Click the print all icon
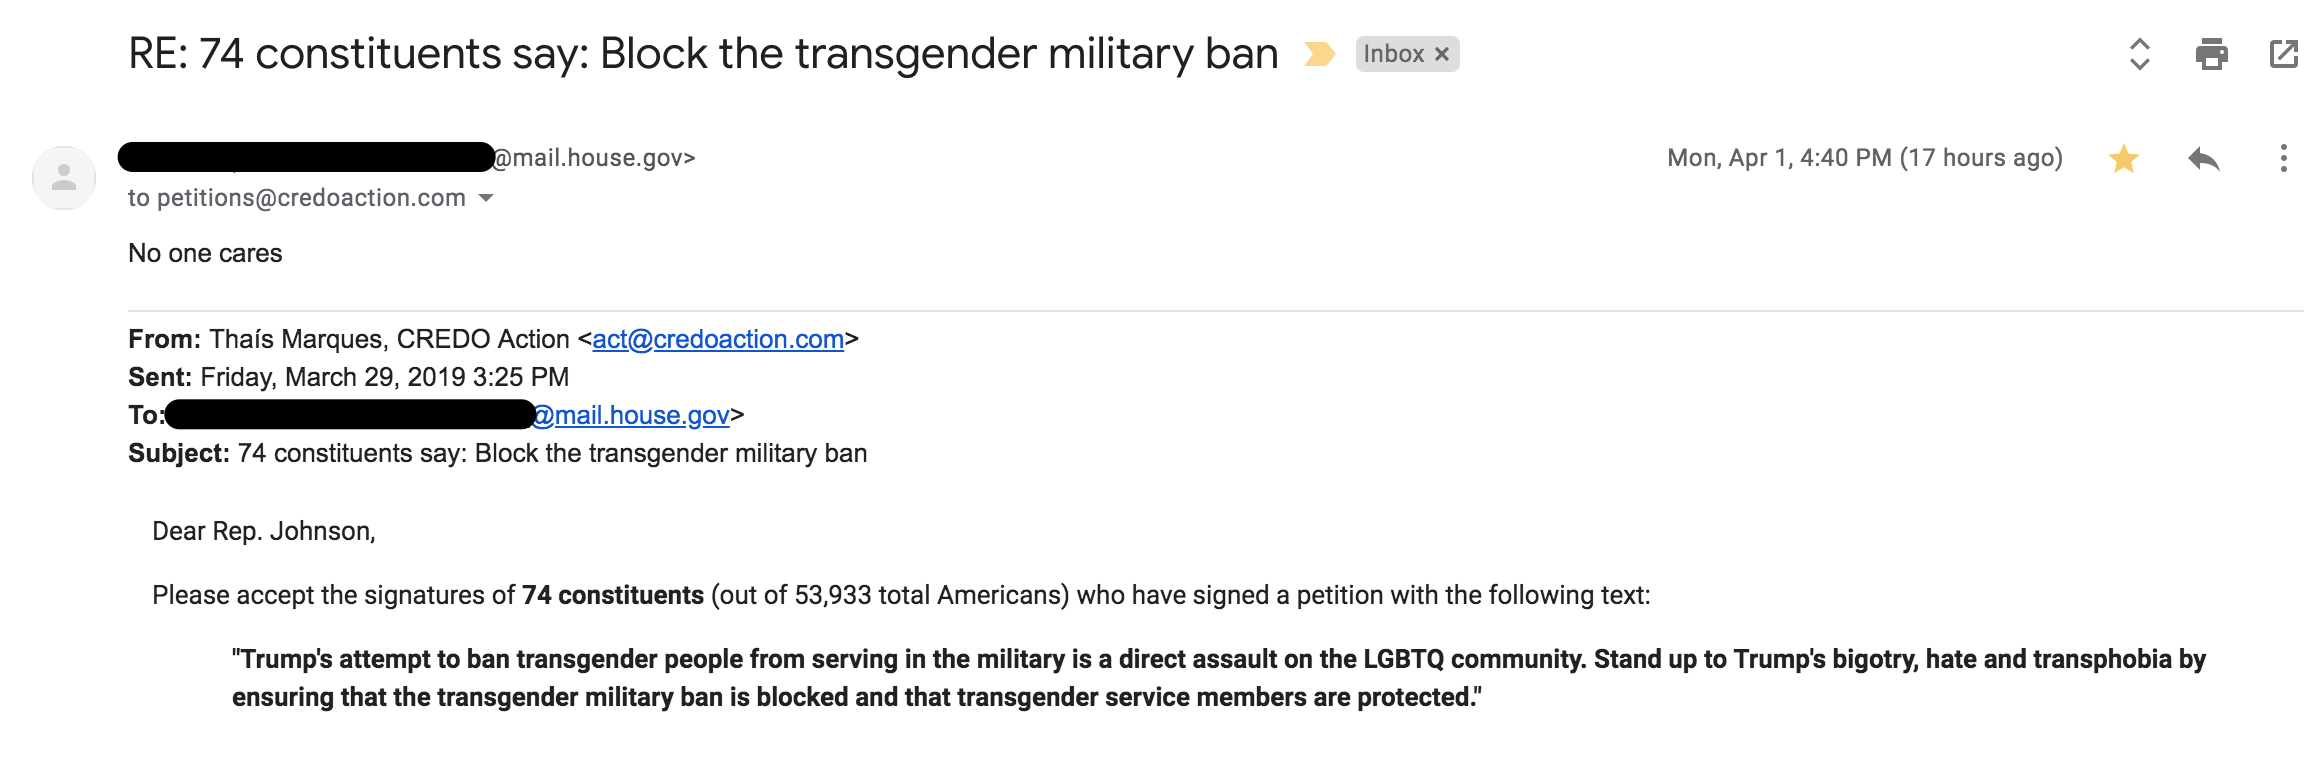 tap(2211, 54)
